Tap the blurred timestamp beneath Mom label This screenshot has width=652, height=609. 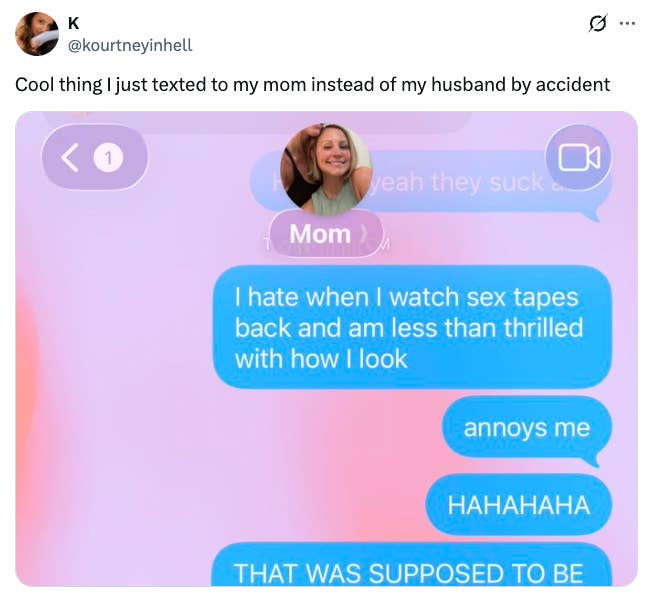tap(326, 248)
